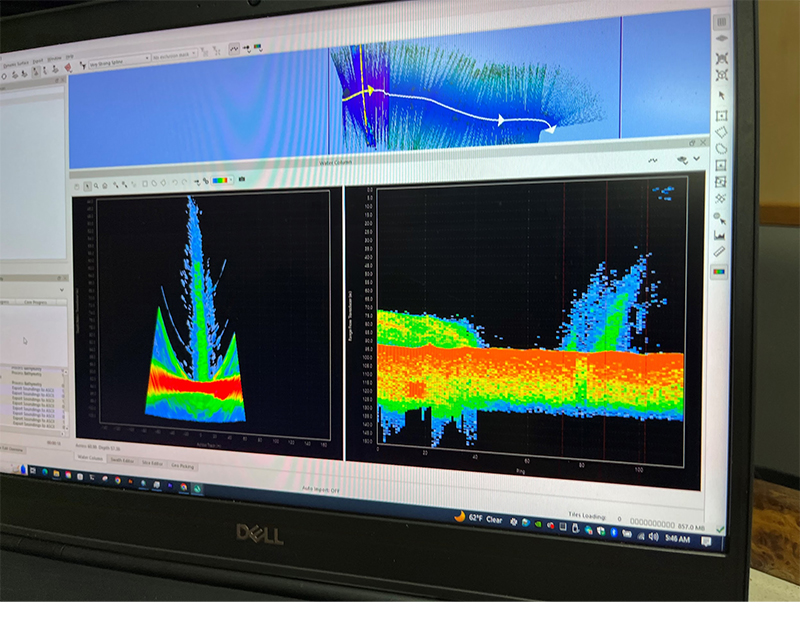Click the 62°F Clear weather widget
800x618 pixels.
click(478, 518)
